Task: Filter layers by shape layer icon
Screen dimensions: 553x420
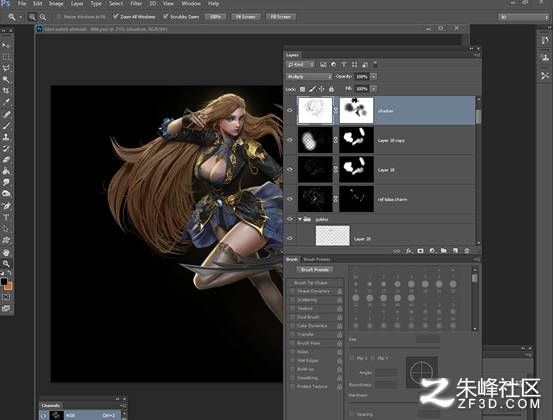Action: (x=354, y=65)
